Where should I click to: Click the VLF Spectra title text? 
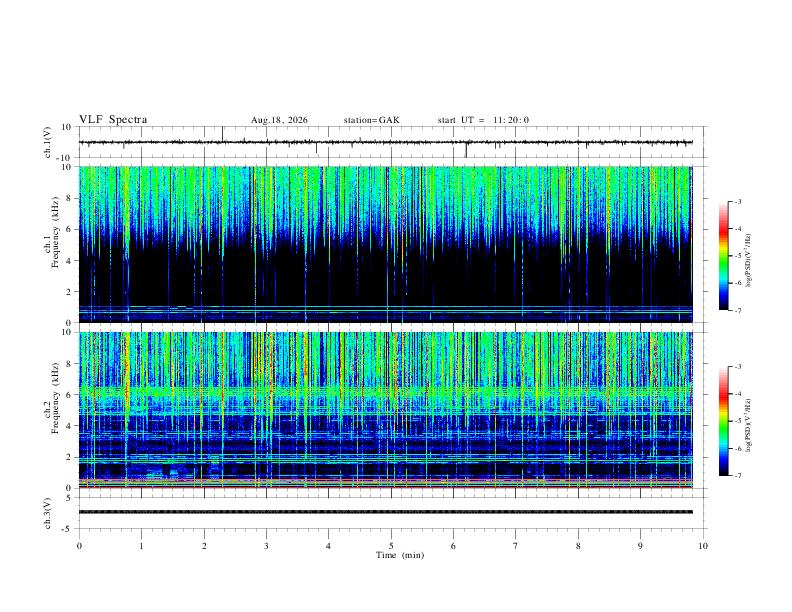[x=113, y=120]
